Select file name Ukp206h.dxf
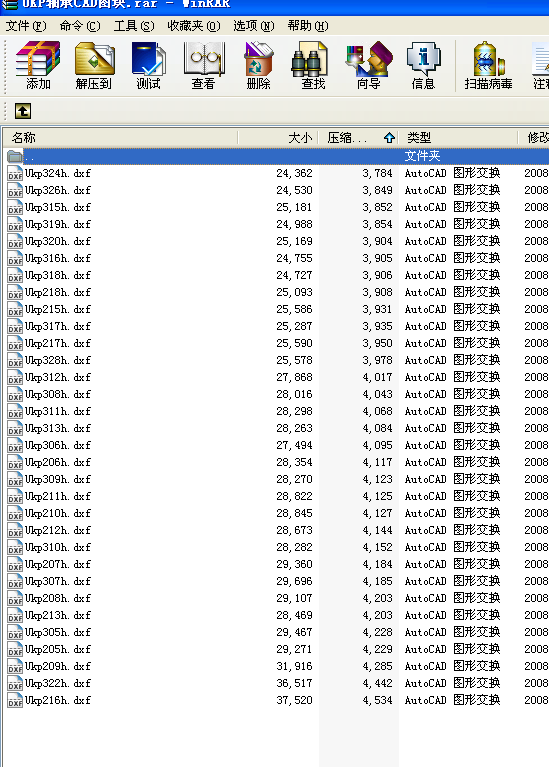Image resolution: width=549 pixels, height=767 pixels. click(x=58, y=462)
